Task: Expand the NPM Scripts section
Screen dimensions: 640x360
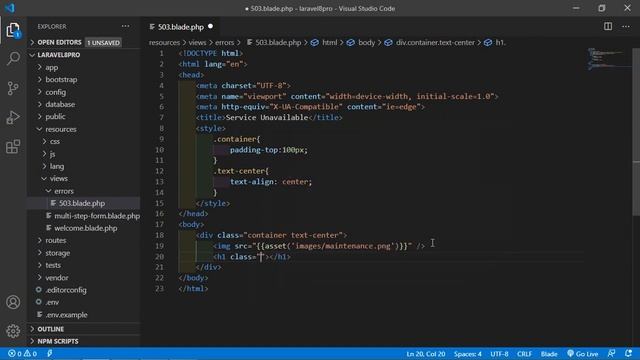Action: pos(58,341)
